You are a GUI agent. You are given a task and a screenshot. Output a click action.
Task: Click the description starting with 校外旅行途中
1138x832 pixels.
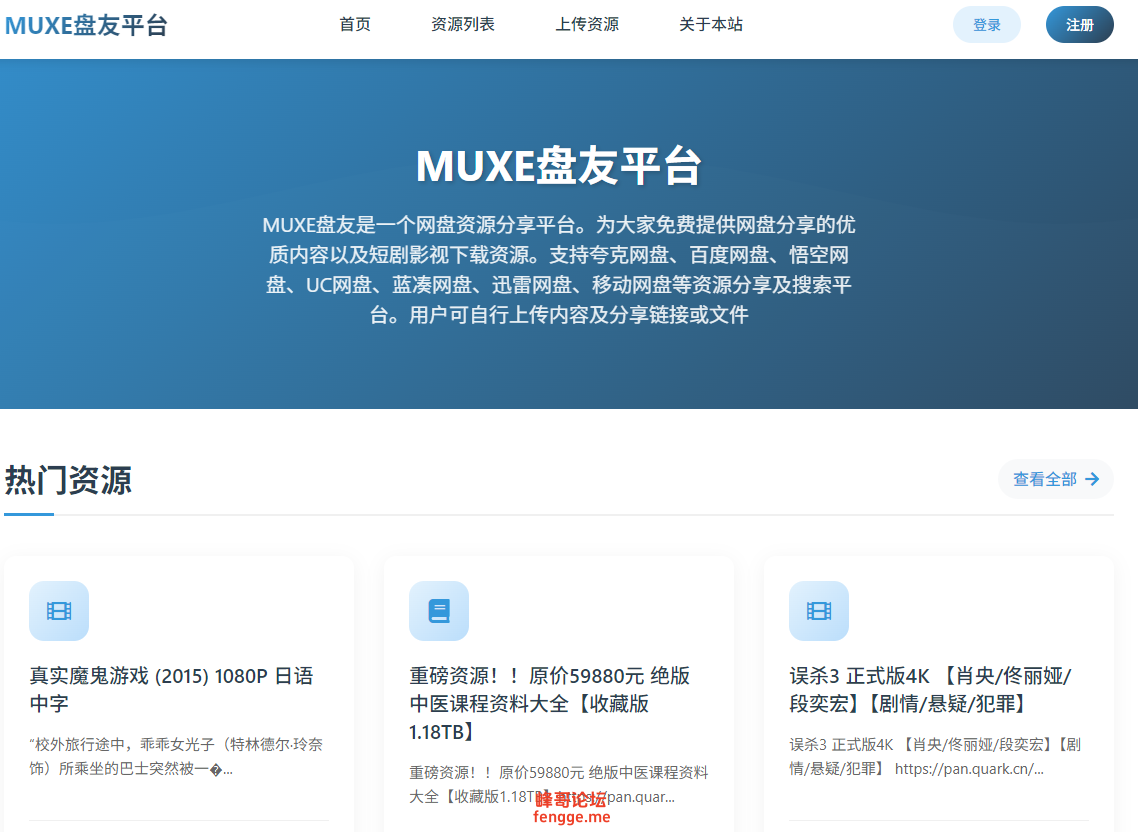point(176,756)
